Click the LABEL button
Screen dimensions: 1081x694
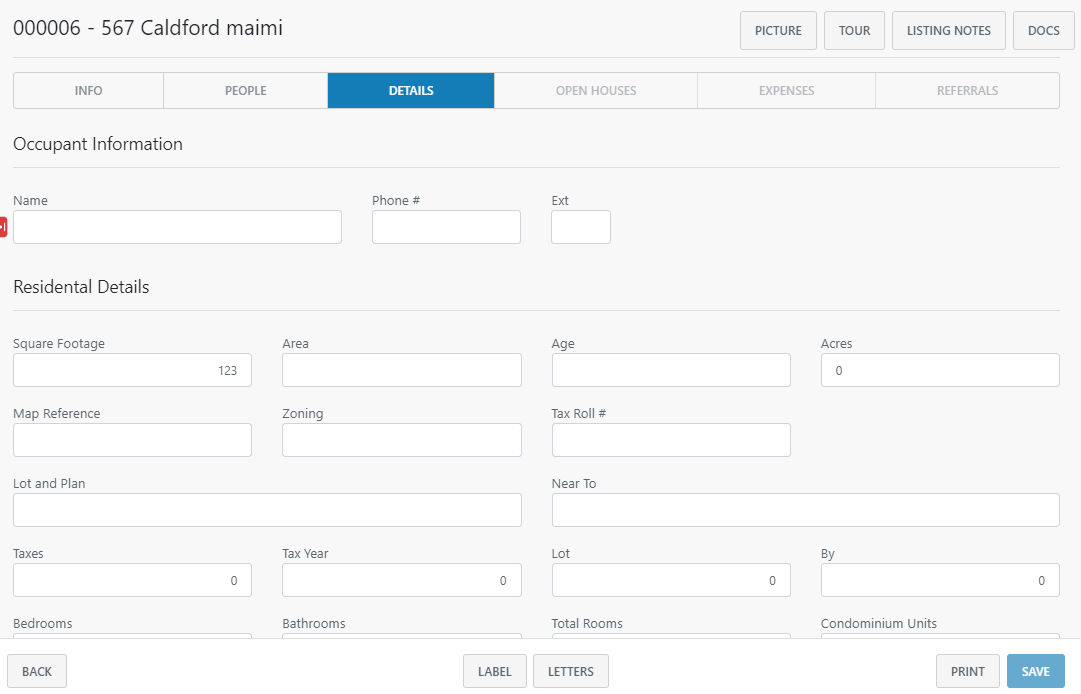click(x=494, y=670)
